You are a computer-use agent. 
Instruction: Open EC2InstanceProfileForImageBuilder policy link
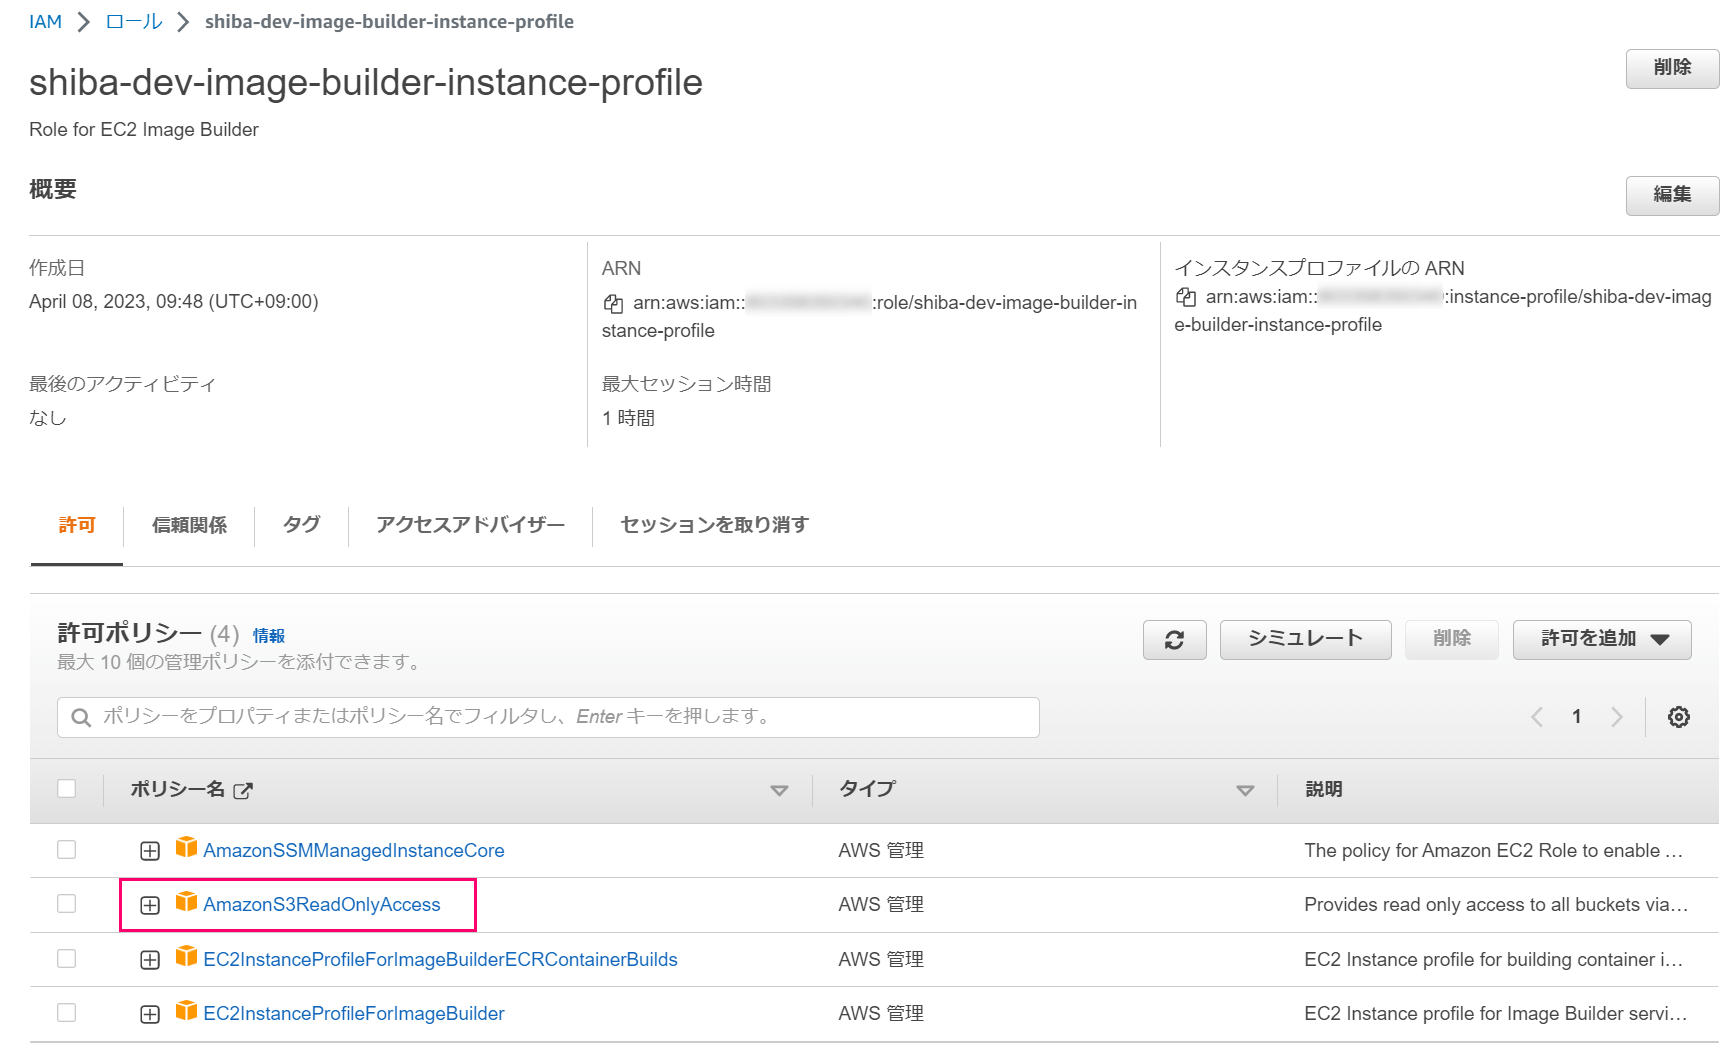pos(354,1014)
